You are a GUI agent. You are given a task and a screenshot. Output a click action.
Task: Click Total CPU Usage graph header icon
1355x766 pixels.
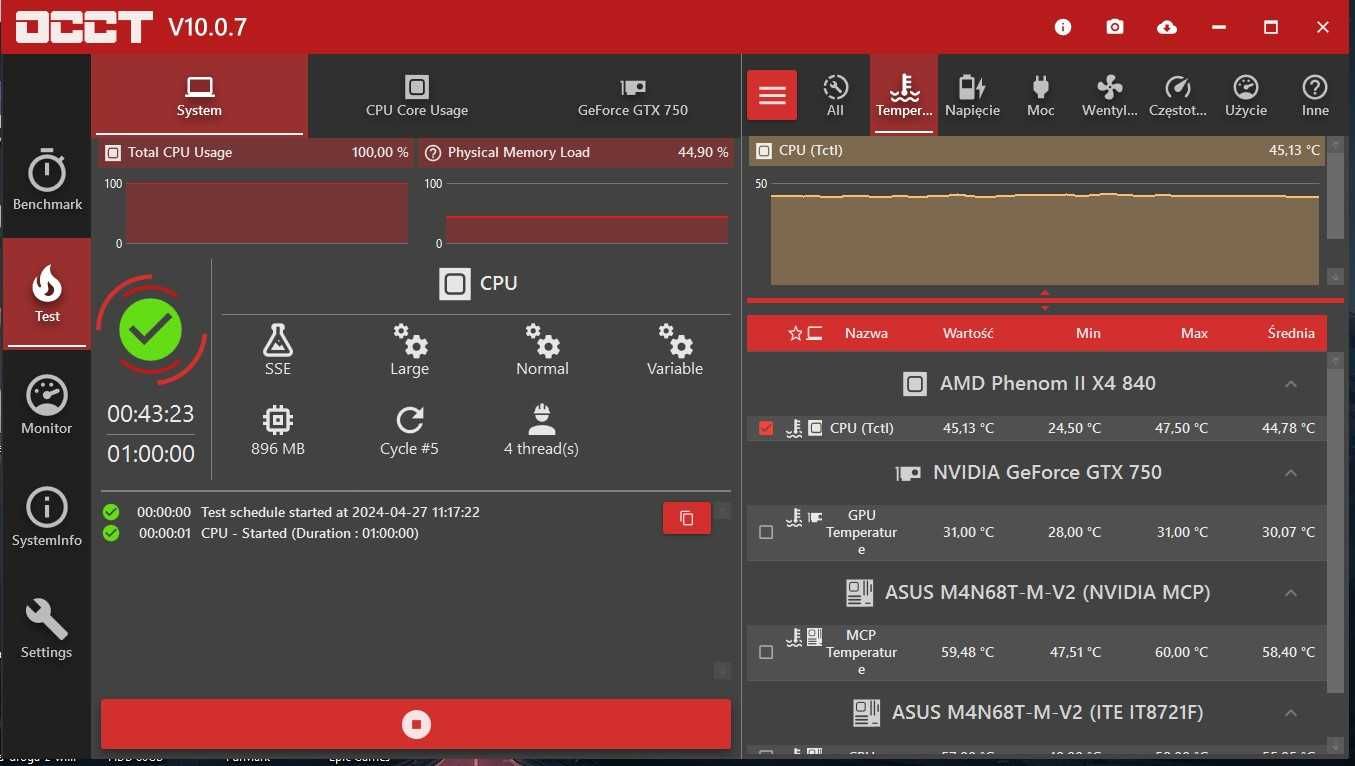point(112,153)
